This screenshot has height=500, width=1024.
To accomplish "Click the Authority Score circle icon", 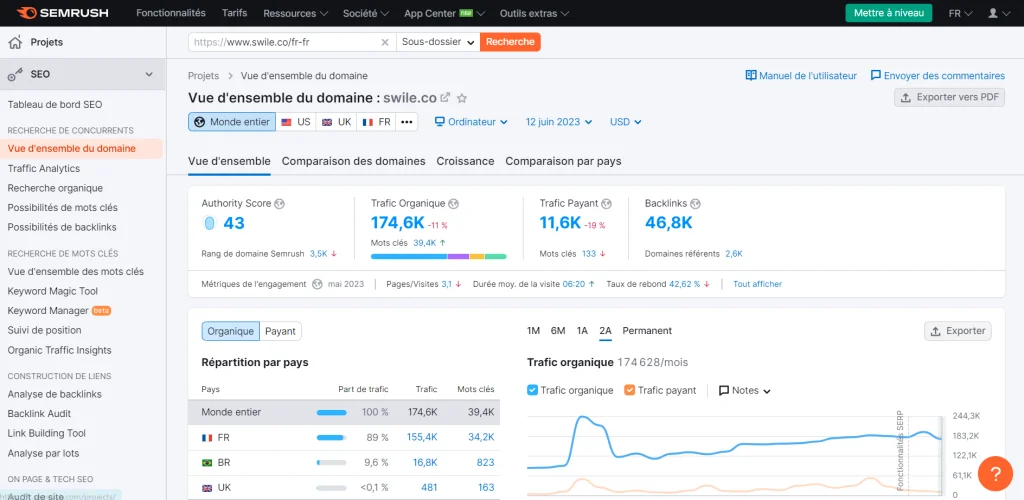I will [209, 224].
